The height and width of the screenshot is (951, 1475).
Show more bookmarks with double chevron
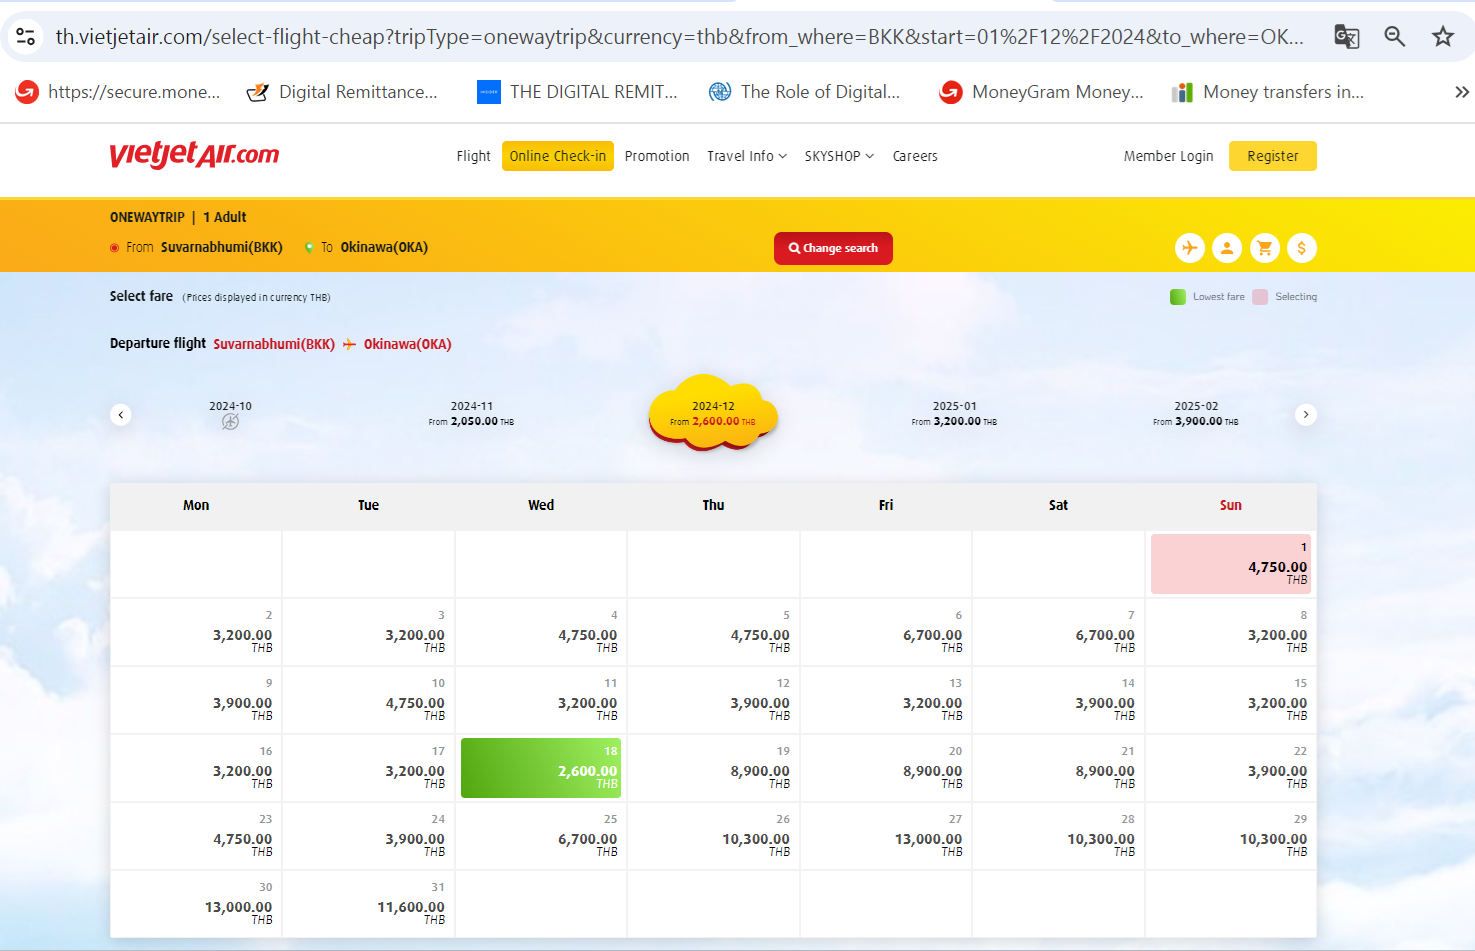click(x=1461, y=92)
